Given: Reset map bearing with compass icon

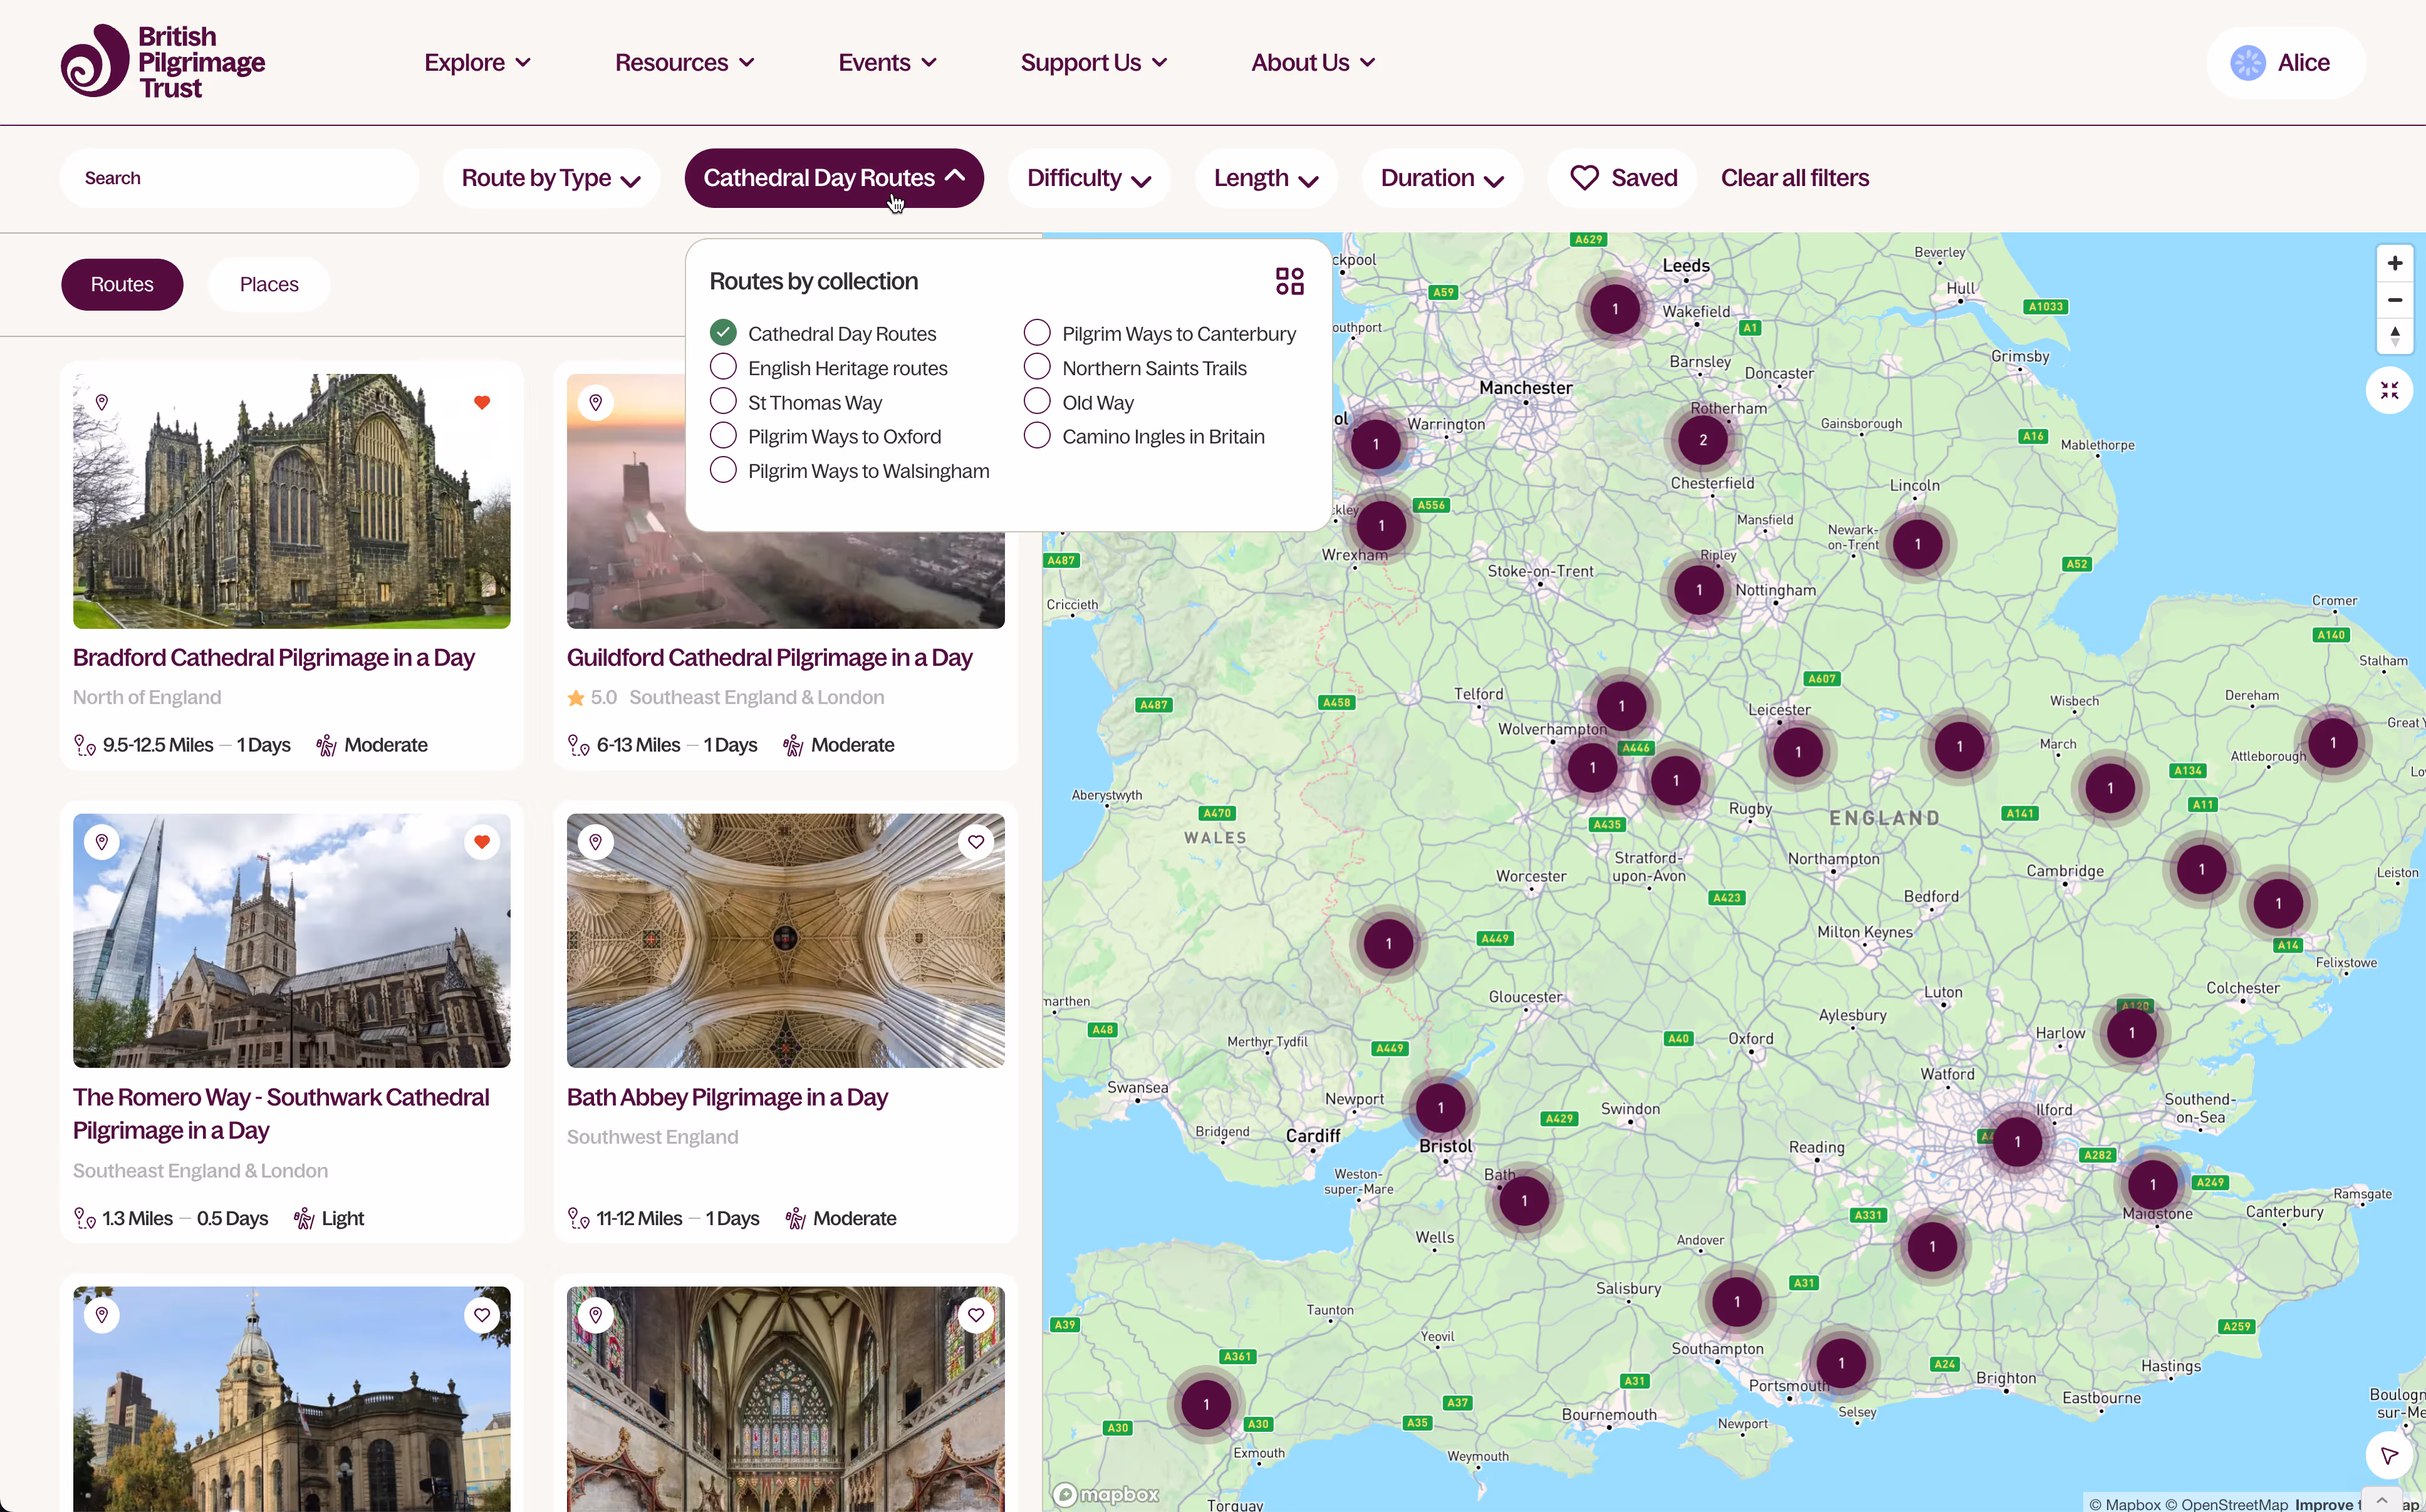Looking at the screenshot, I should (2394, 336).
